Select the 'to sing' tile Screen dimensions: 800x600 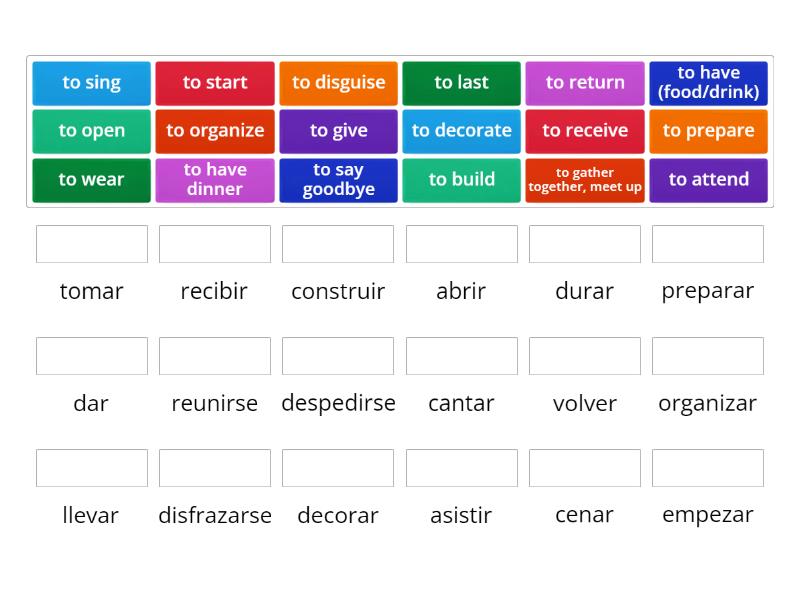tap(91, 83)
